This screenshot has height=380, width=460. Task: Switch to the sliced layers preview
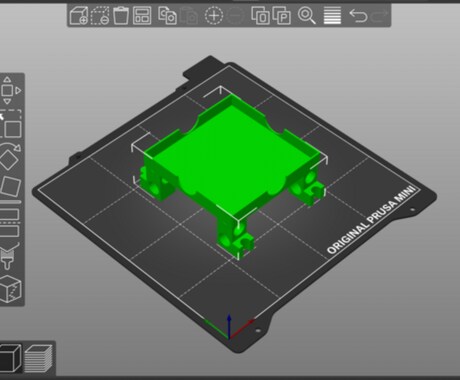pos(38,359)
